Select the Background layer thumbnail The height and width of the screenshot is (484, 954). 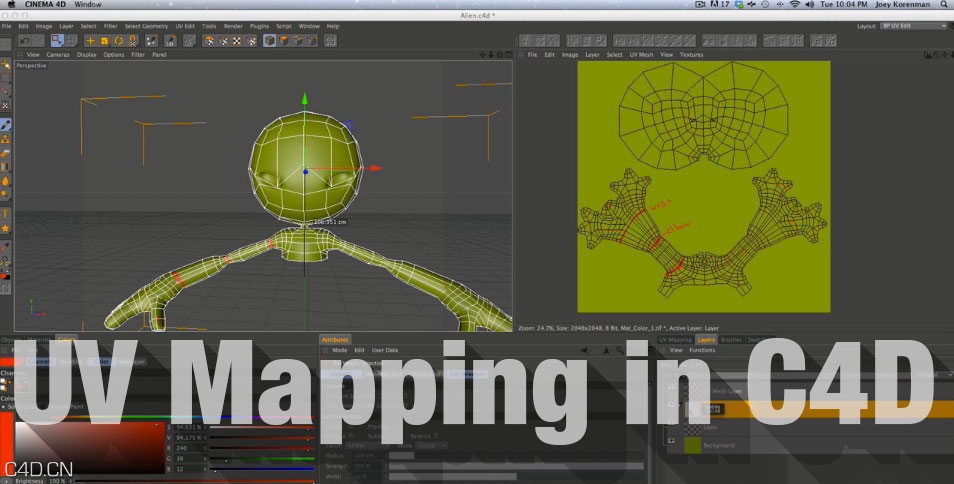pos(693,445)
